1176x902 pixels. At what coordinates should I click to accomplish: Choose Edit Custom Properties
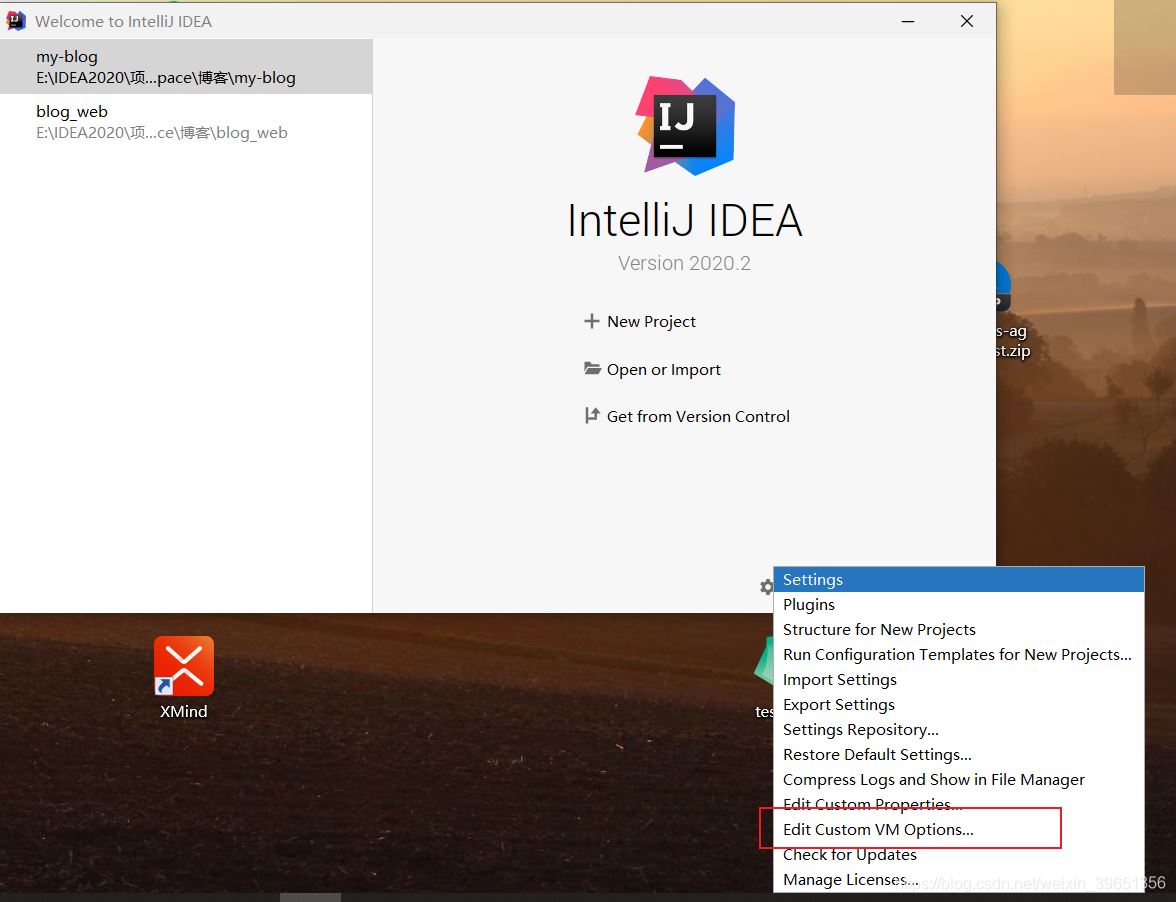[958, 805]
